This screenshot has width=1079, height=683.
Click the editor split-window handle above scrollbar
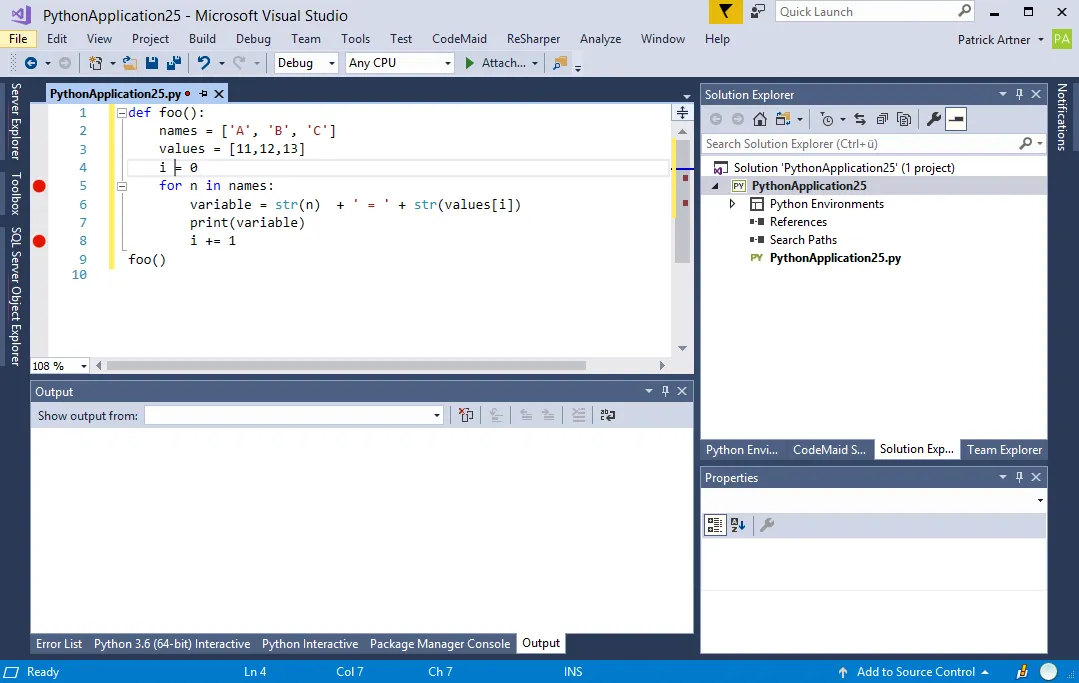coord(682,113)
